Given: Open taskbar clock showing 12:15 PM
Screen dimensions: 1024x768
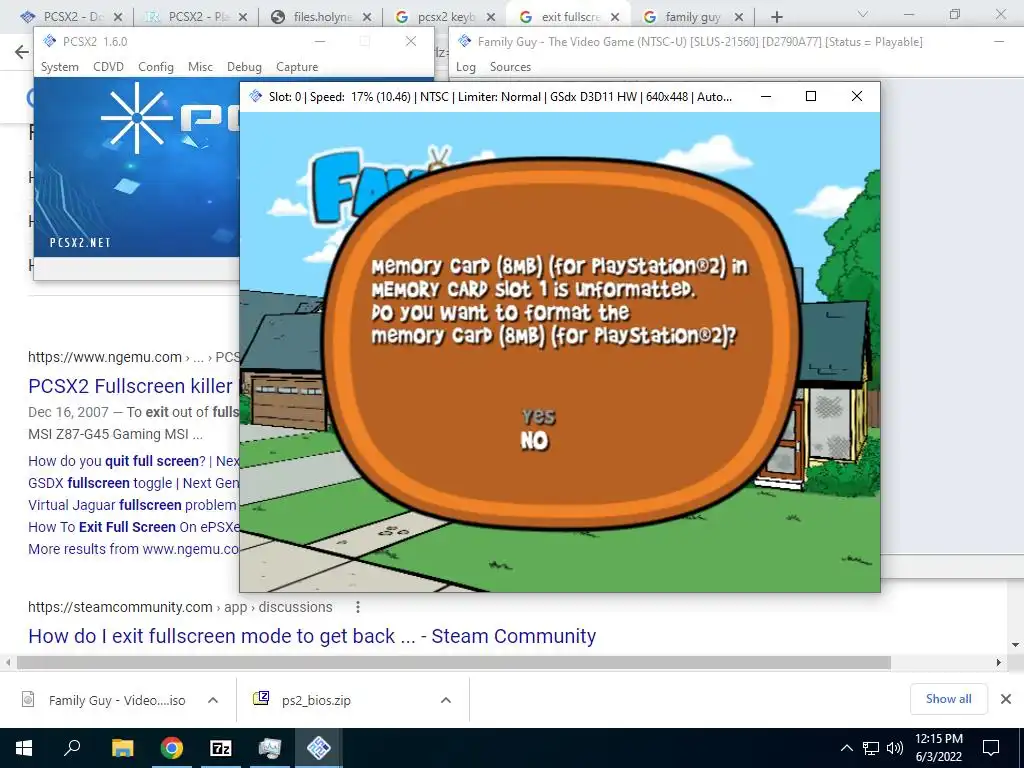Looking at the screenshot, I should (x=938, y=748).
